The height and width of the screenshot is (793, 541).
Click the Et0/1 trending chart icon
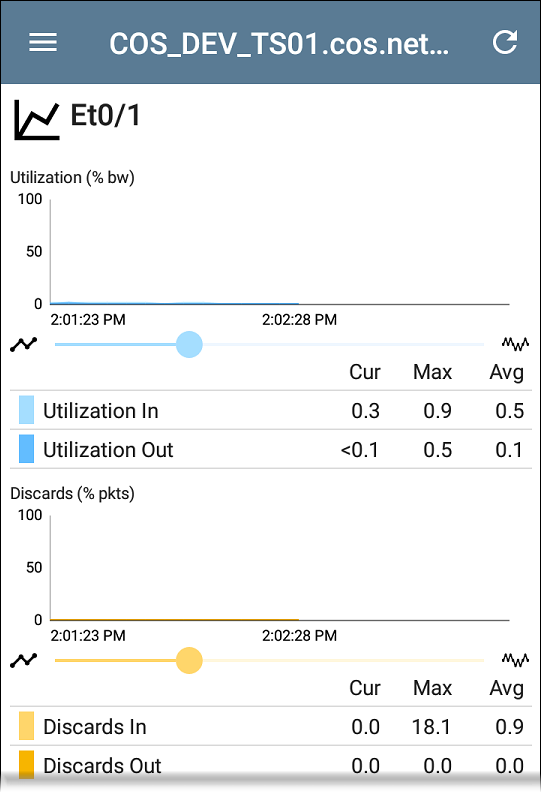coord(36,120)
